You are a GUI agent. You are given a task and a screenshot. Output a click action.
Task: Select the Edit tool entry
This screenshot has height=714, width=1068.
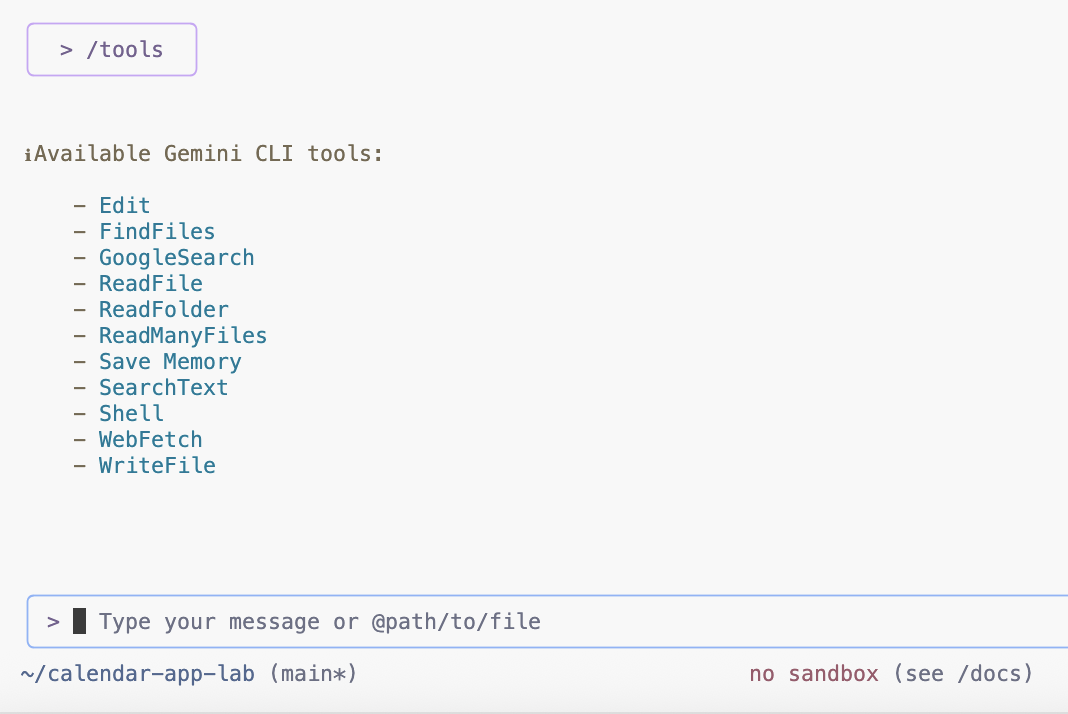pyautogui.click(x=124, y=206)
